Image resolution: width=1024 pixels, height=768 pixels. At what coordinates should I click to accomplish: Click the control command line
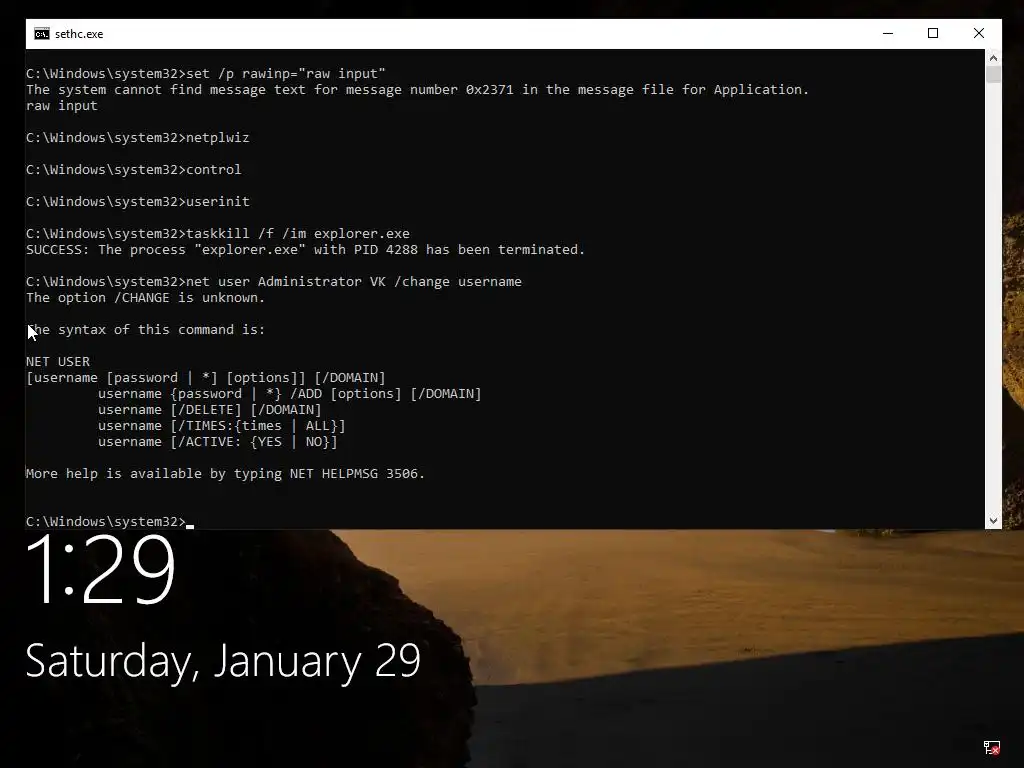pos(134,170)
